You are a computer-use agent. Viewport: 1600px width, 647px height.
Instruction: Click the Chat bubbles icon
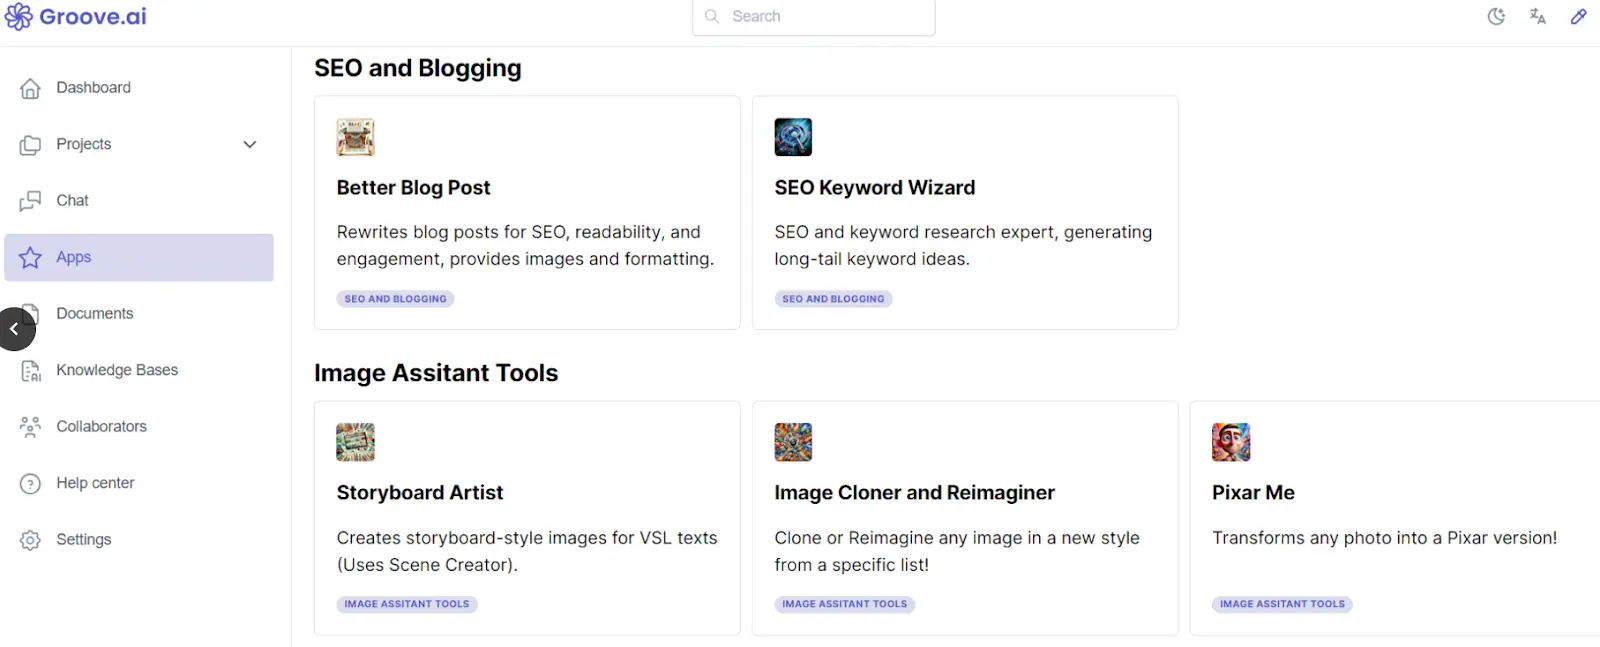tap(31, 201)
